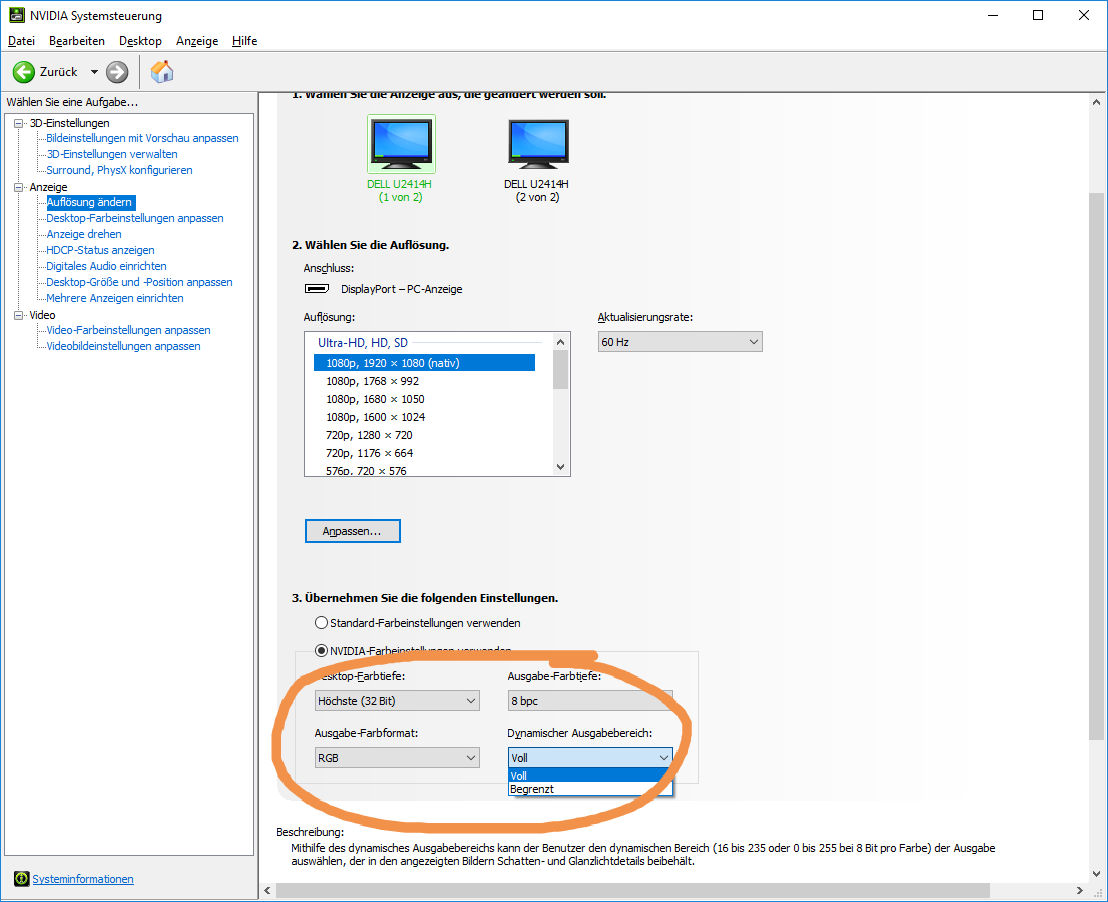Open Bildeinstellungen mit Vorschau anpassen
Image resolution: width=1108 pixels, height=902 pixels.
pos(142,138)
